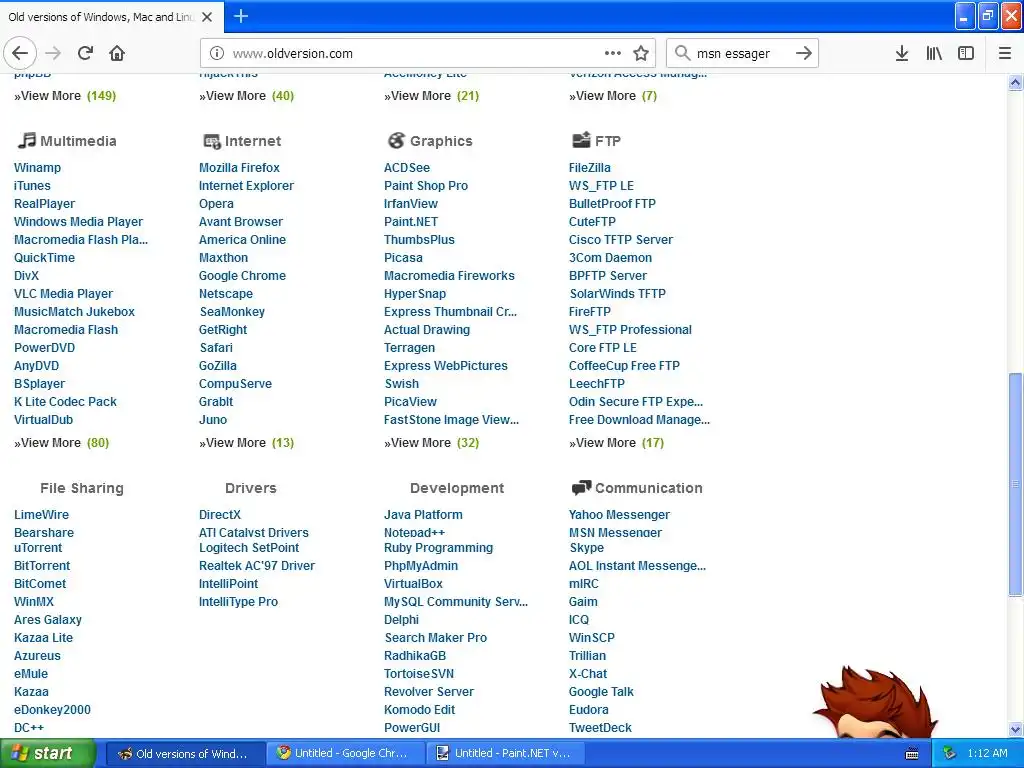This screenshot has height=768, width=1024.
Task: View more Internet programs (13)
Action: [x=247, y=443]
